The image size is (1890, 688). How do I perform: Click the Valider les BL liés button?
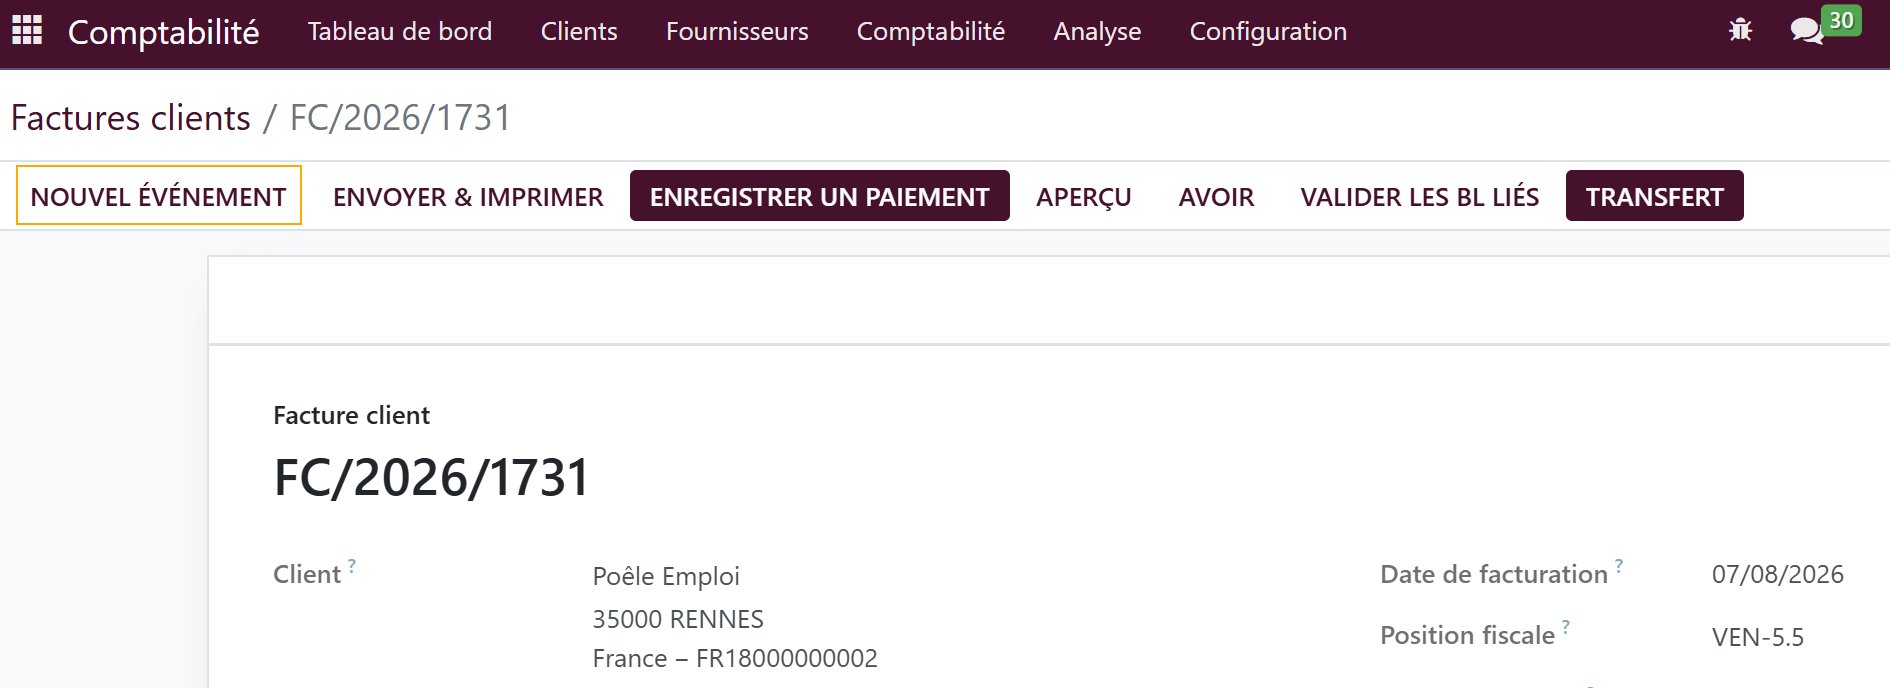[x=1420, y=196]
